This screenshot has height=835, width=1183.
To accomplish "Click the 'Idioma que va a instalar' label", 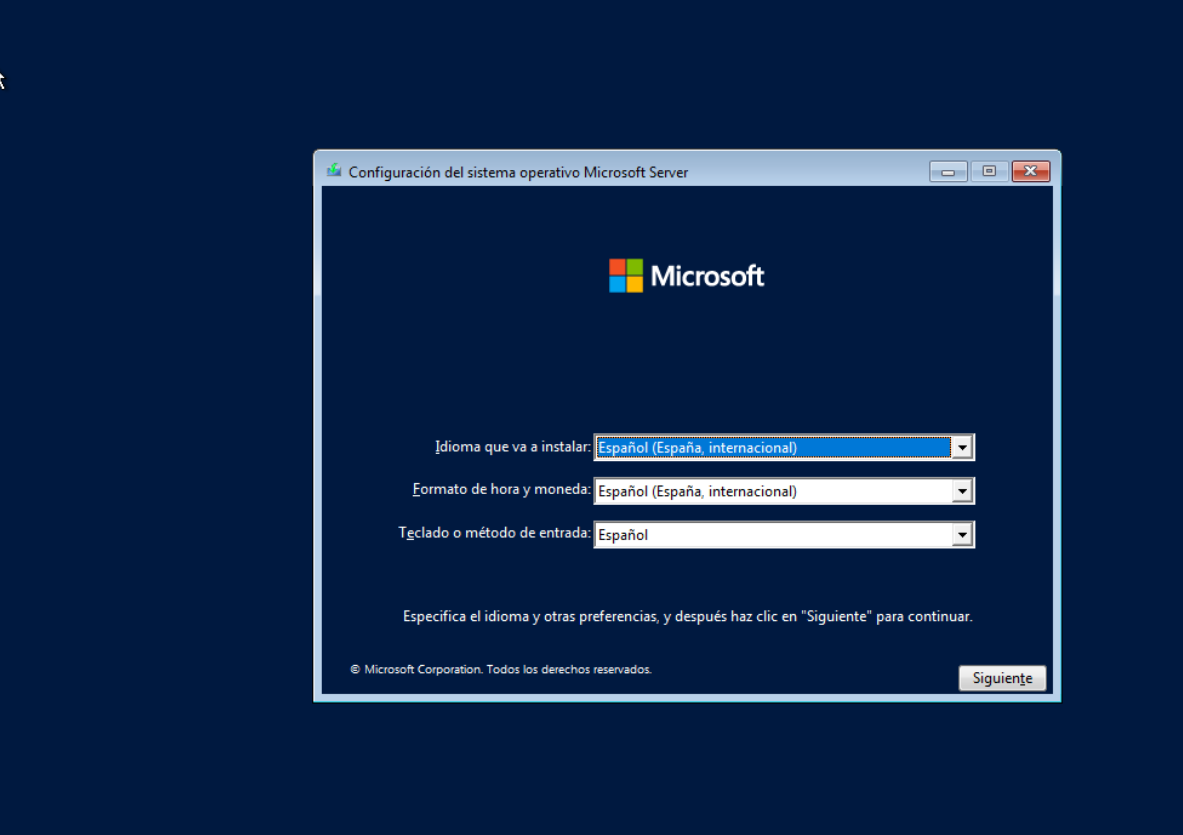I will click(x=513, y=447).
